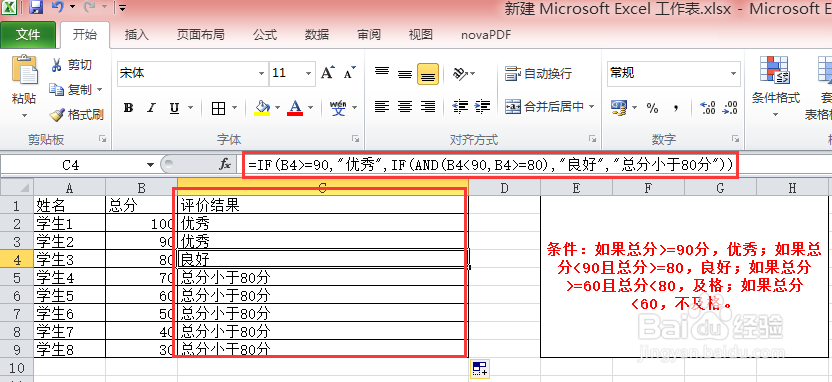Screen dimensions: 832x382
Task: Click the Undo arrow icon
Action: point(58,7)
